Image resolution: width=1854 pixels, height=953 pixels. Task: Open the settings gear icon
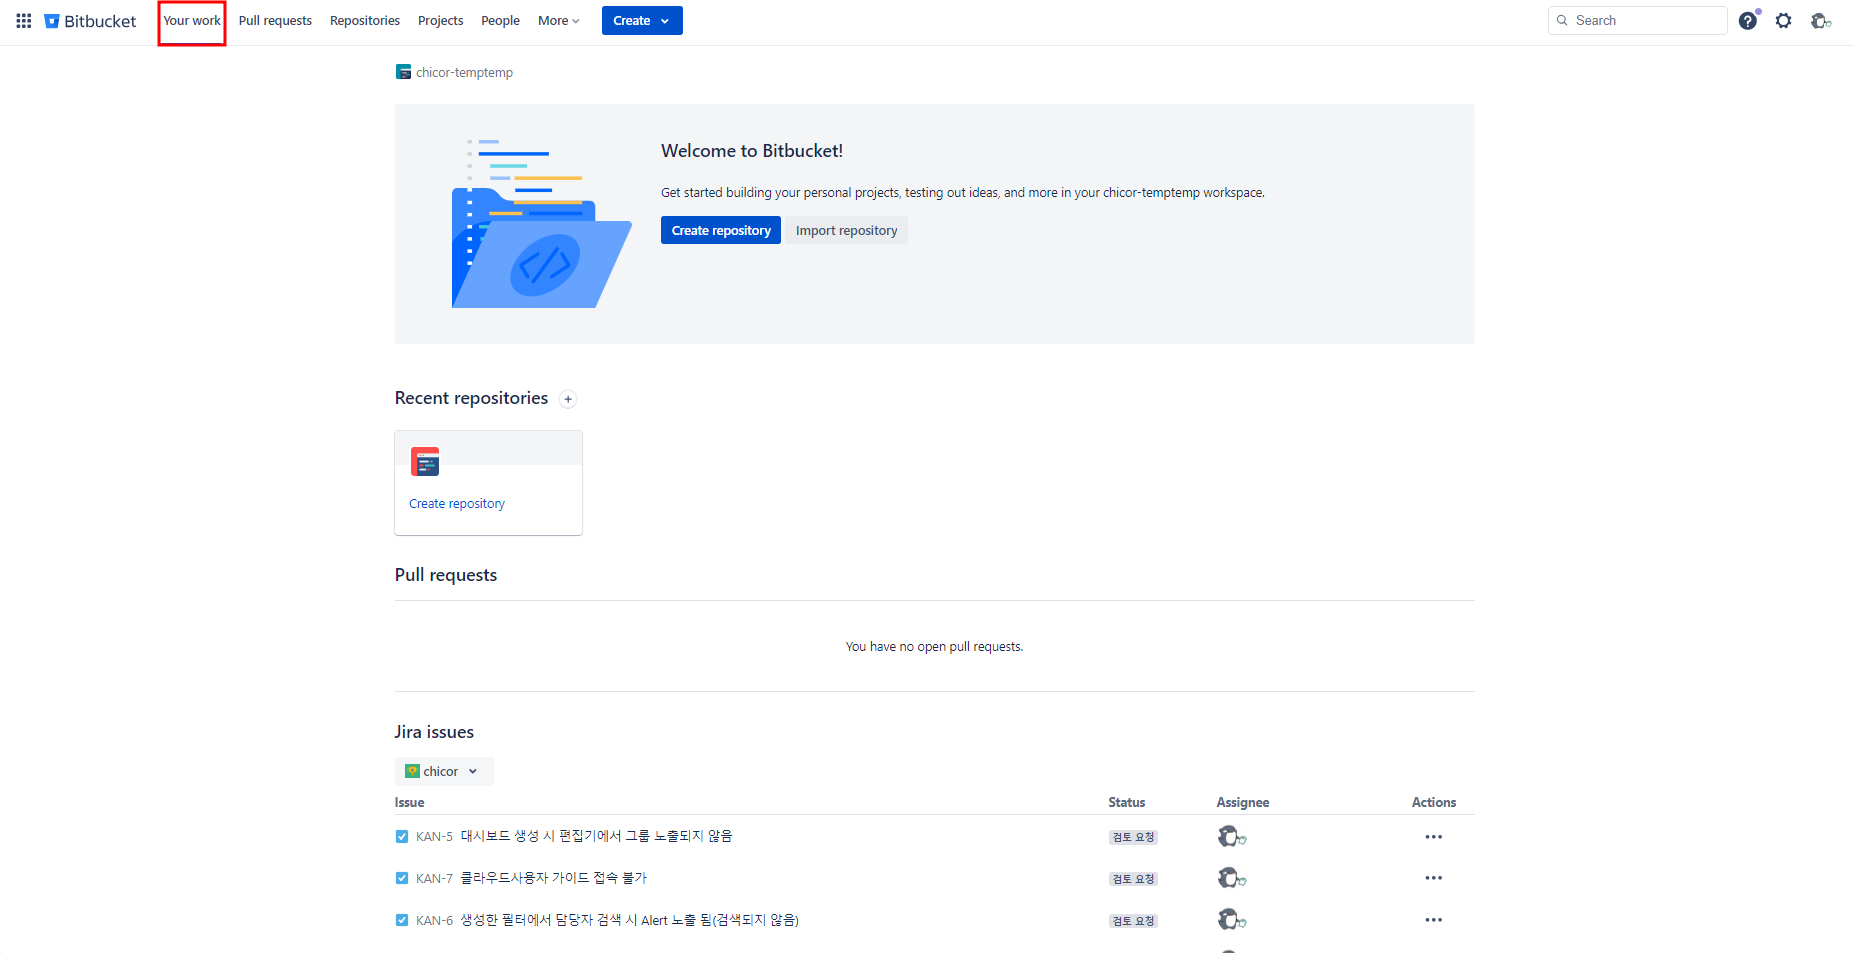tap(1783, 21)
